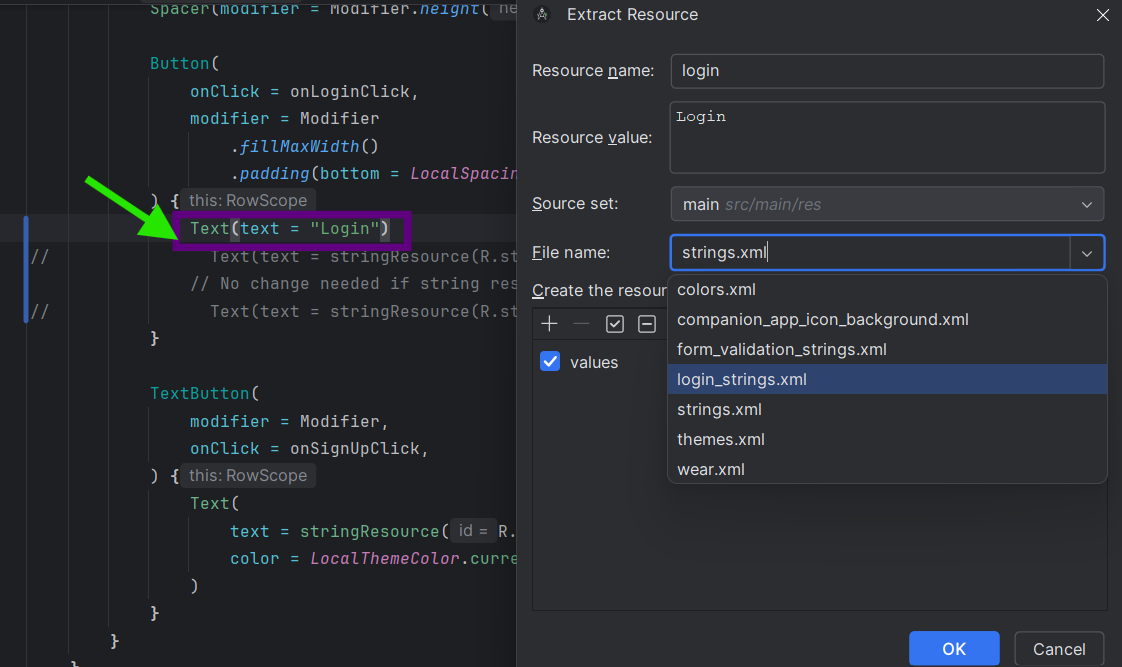Close the Extract Resource dialog
Image resolution: width=1122 pixels, height=667 pixels.
tap(1103, 14)
